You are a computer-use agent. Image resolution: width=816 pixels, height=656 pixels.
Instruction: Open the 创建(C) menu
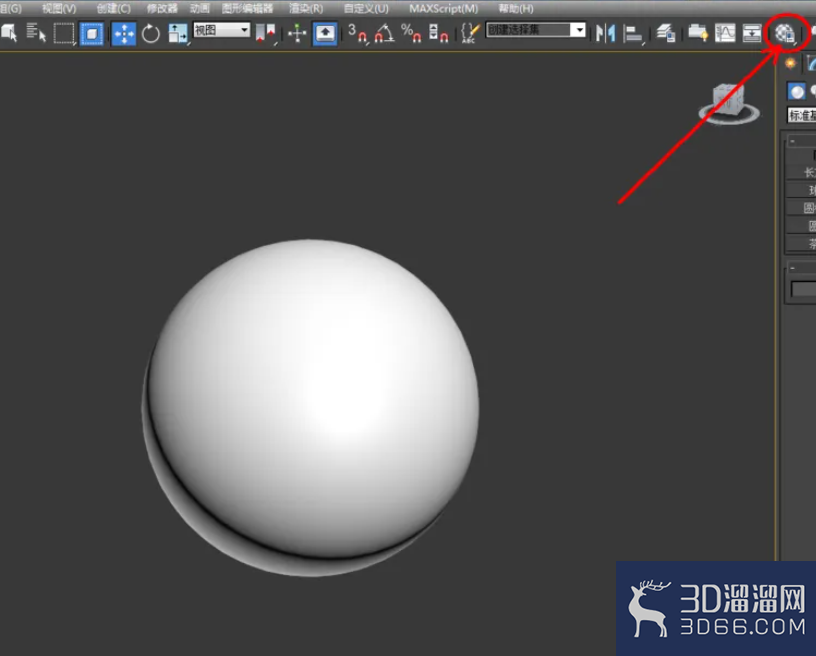click(113, 8)
